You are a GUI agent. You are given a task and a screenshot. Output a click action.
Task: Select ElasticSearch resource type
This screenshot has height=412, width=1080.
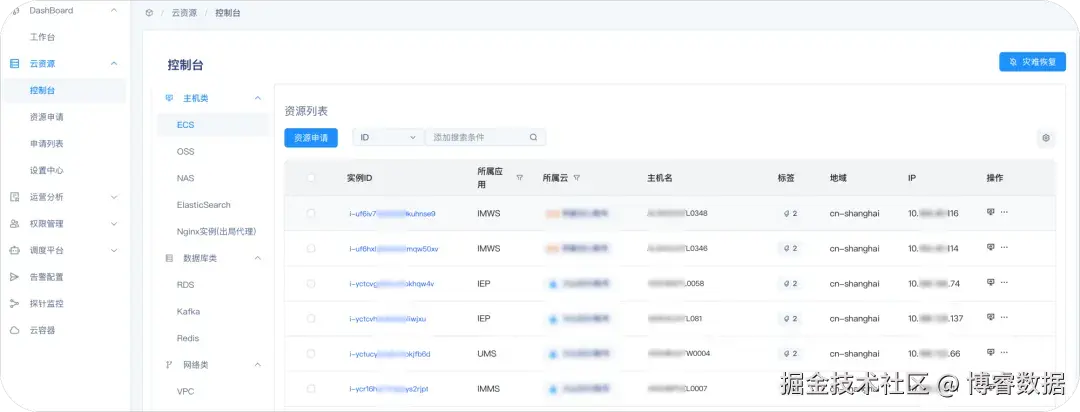click(203, 205)
